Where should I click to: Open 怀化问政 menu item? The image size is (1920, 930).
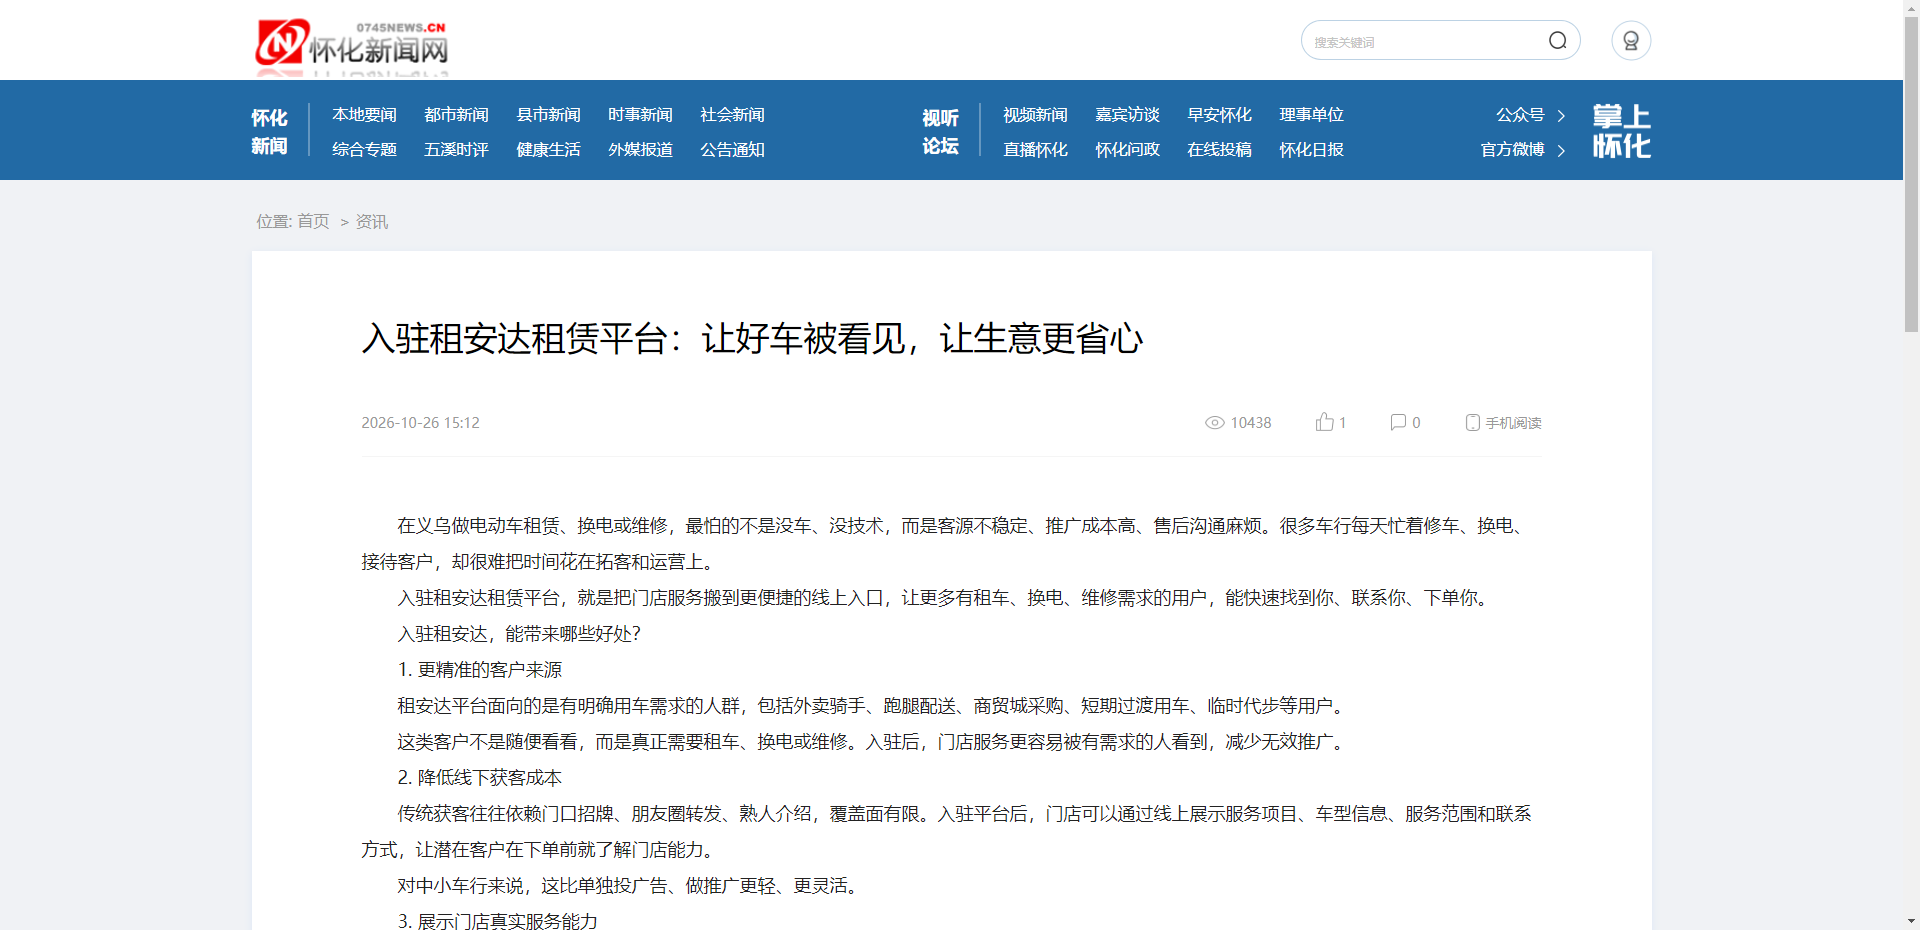[x=1127, y=149]
